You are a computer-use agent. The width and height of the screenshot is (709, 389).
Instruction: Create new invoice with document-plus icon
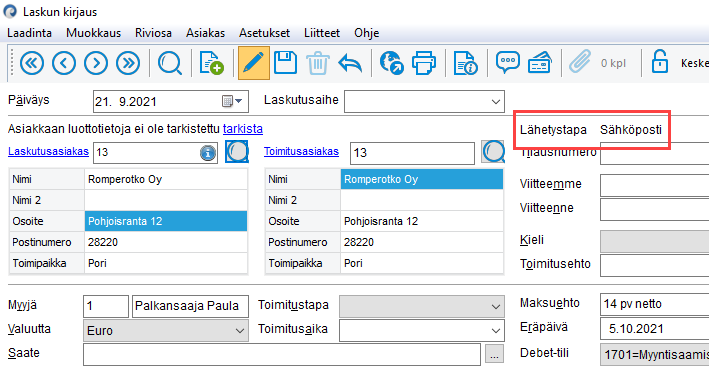(211, 63)
